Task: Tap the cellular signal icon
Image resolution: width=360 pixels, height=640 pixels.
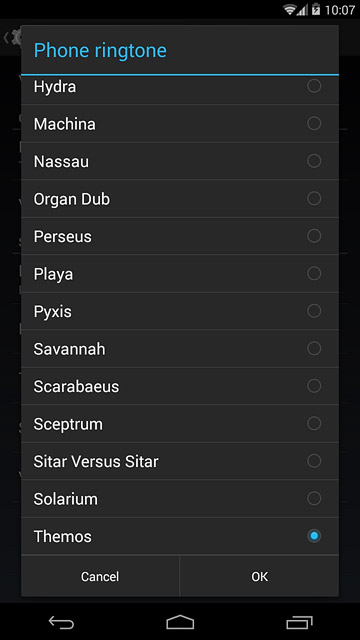Action: (302, 9)
